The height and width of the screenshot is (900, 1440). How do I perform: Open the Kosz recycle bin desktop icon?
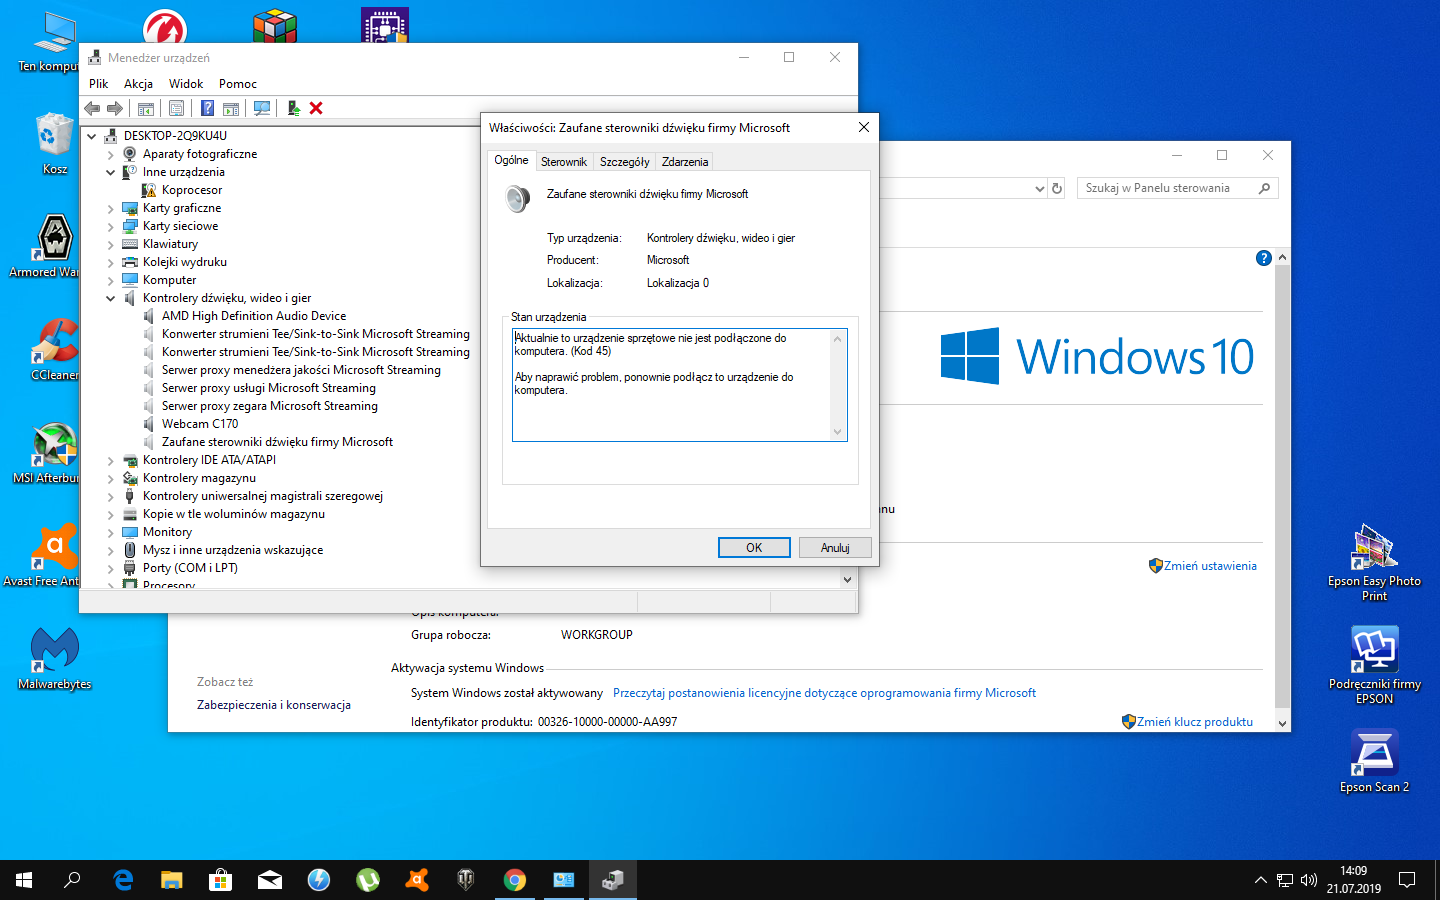tap(55, 144)
